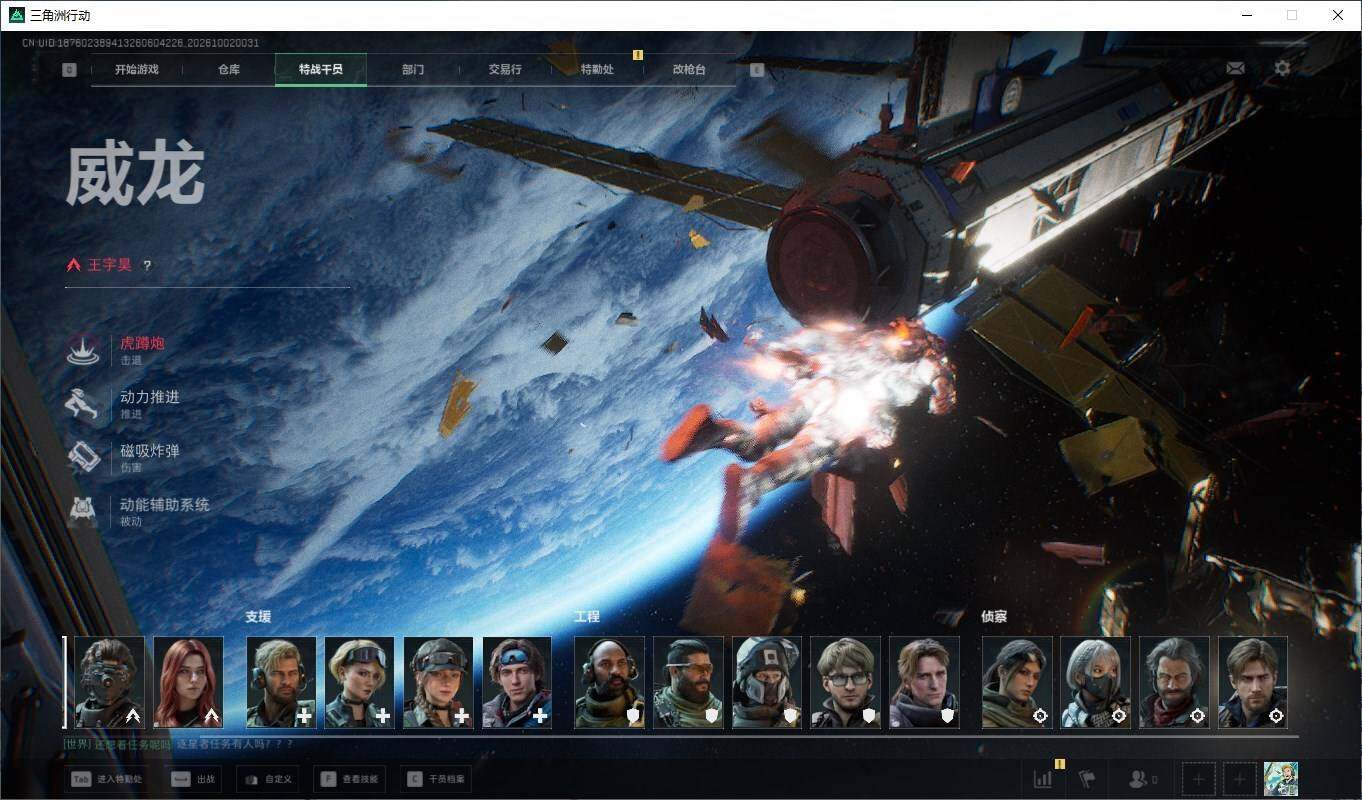Viewport: 1362px width, 800px height.
Task: Select the masked helmet engineer operator portrait
Action: (x=767, y=682)
